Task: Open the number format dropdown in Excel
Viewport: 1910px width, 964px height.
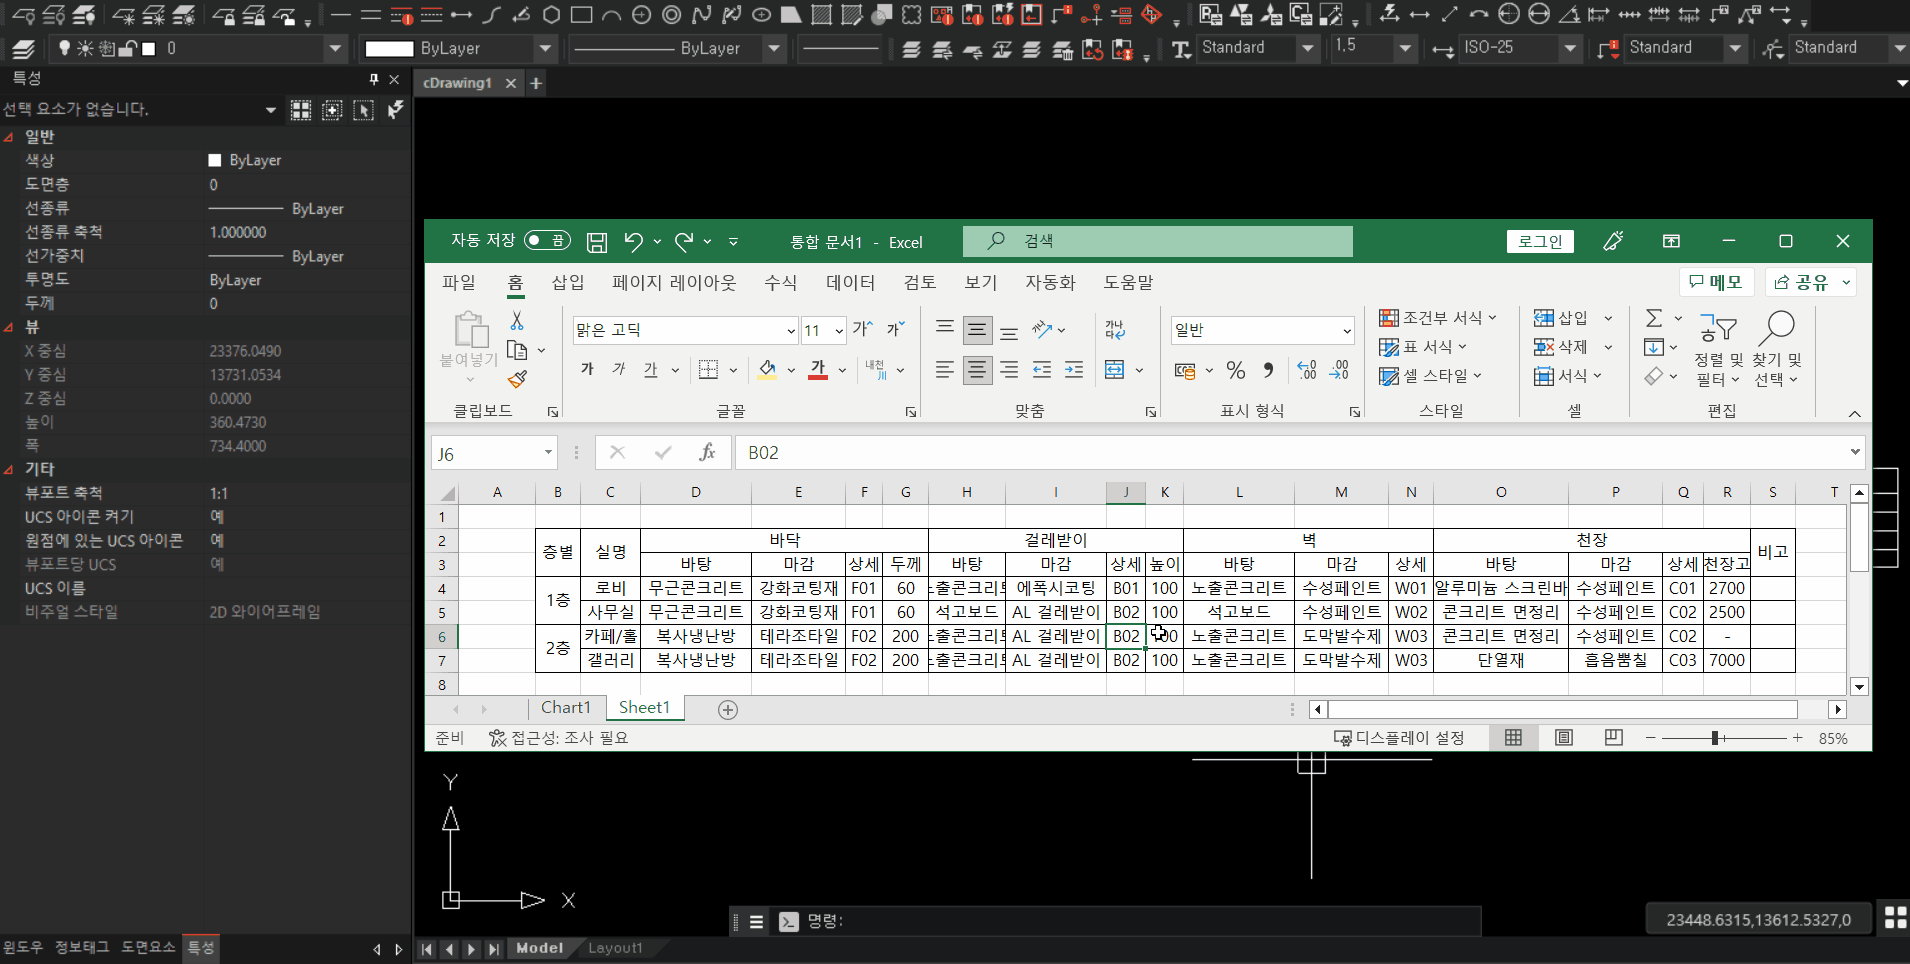Action: 1347,331
